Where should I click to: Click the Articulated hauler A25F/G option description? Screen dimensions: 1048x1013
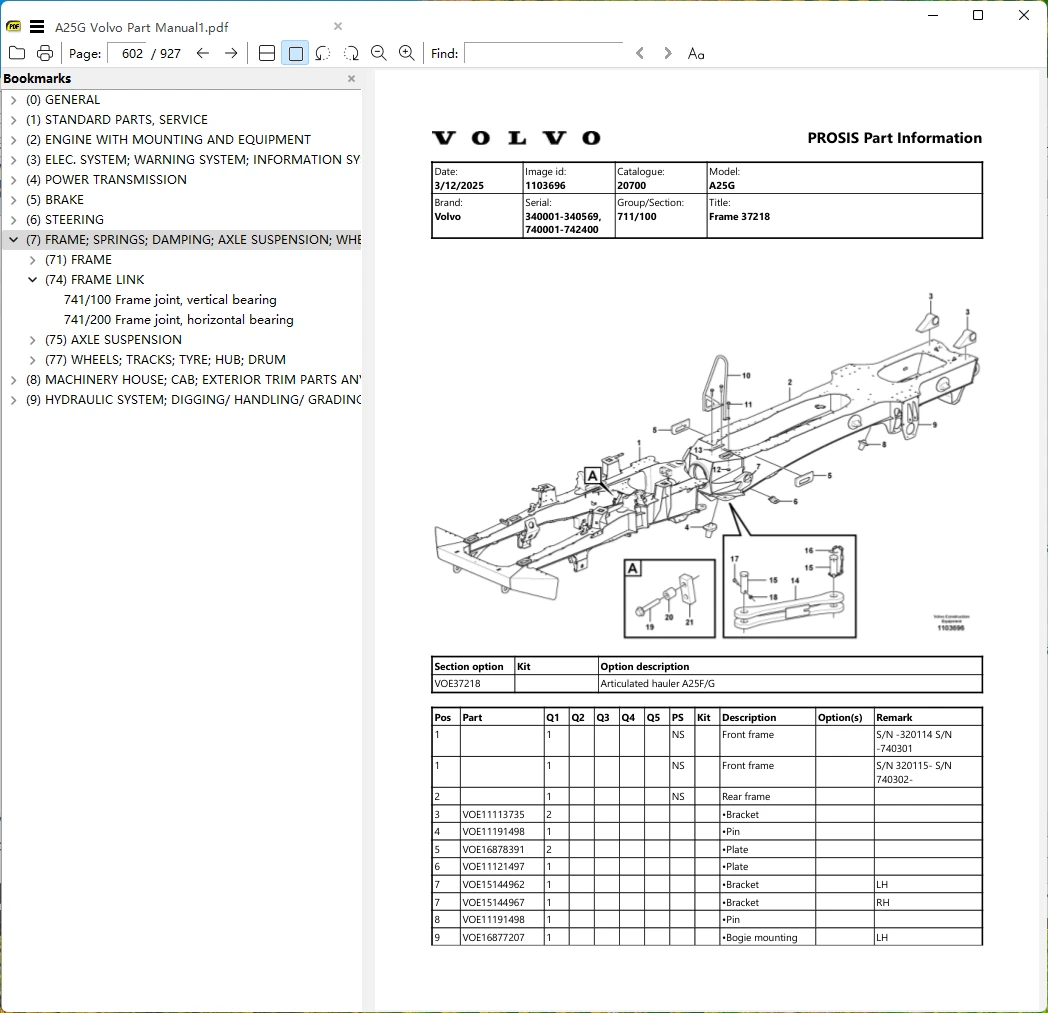657,684
